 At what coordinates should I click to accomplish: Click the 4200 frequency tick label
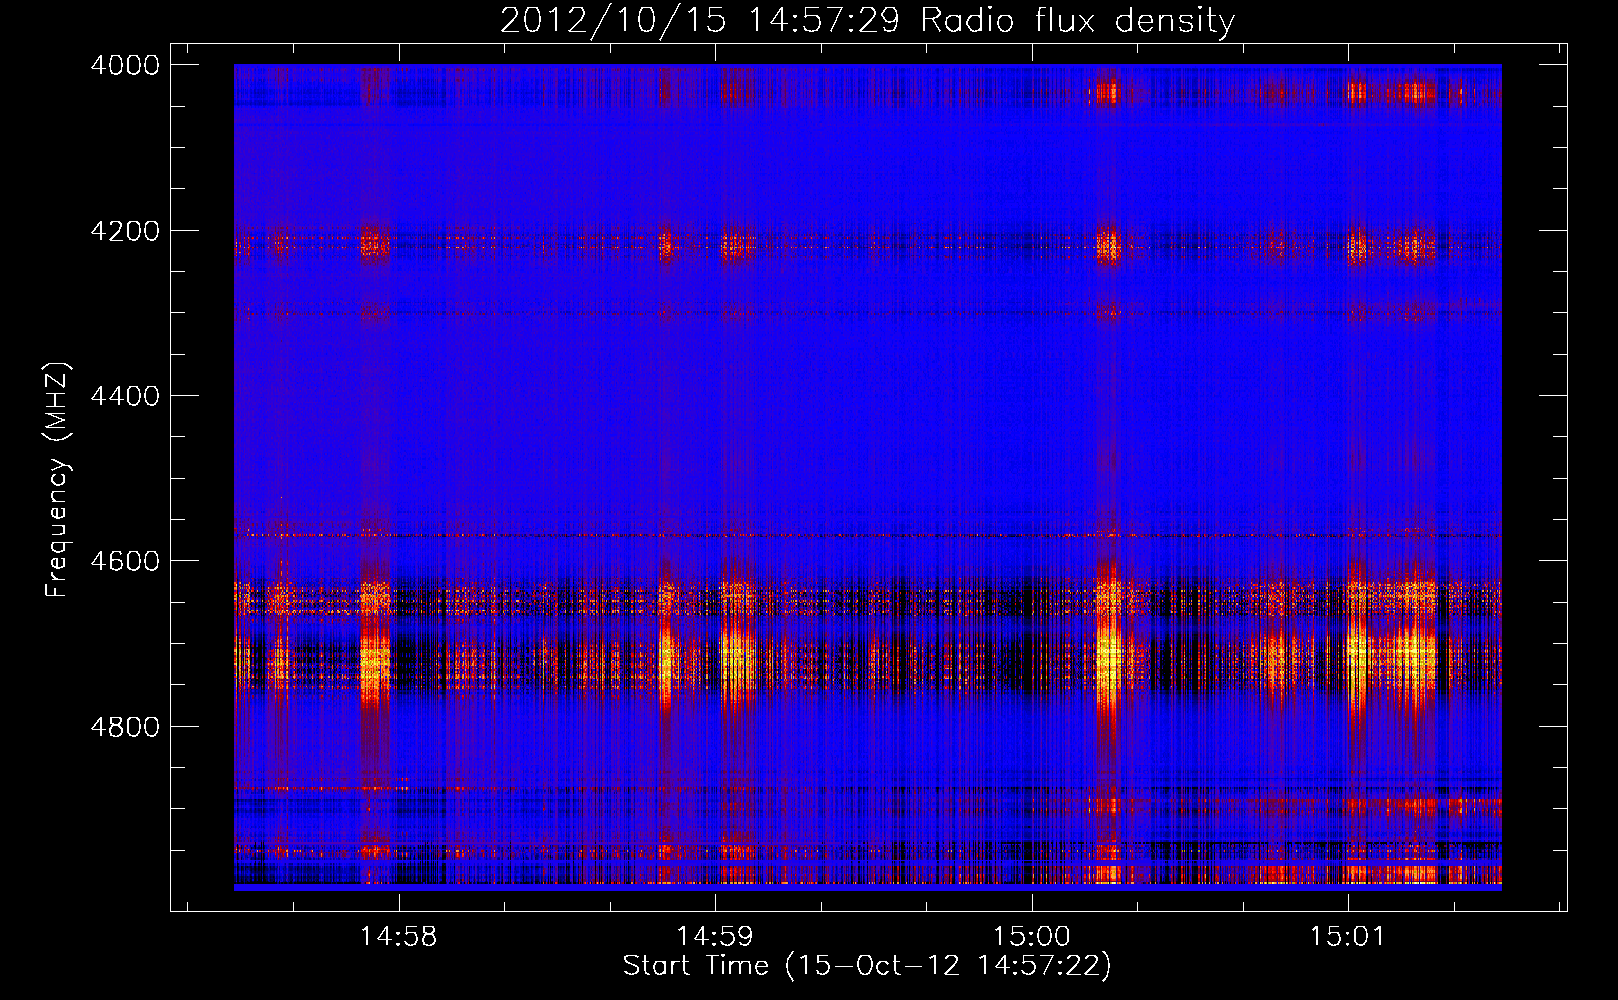click(x=125, y=231)
